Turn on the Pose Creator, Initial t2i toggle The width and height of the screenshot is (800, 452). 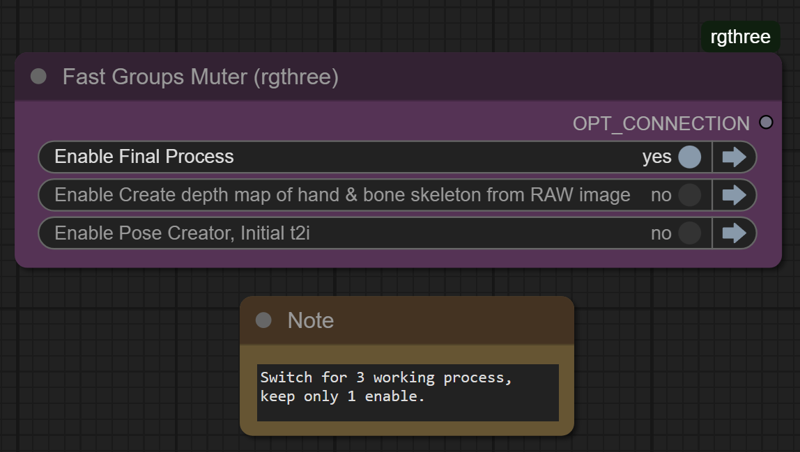coord(690,233)
